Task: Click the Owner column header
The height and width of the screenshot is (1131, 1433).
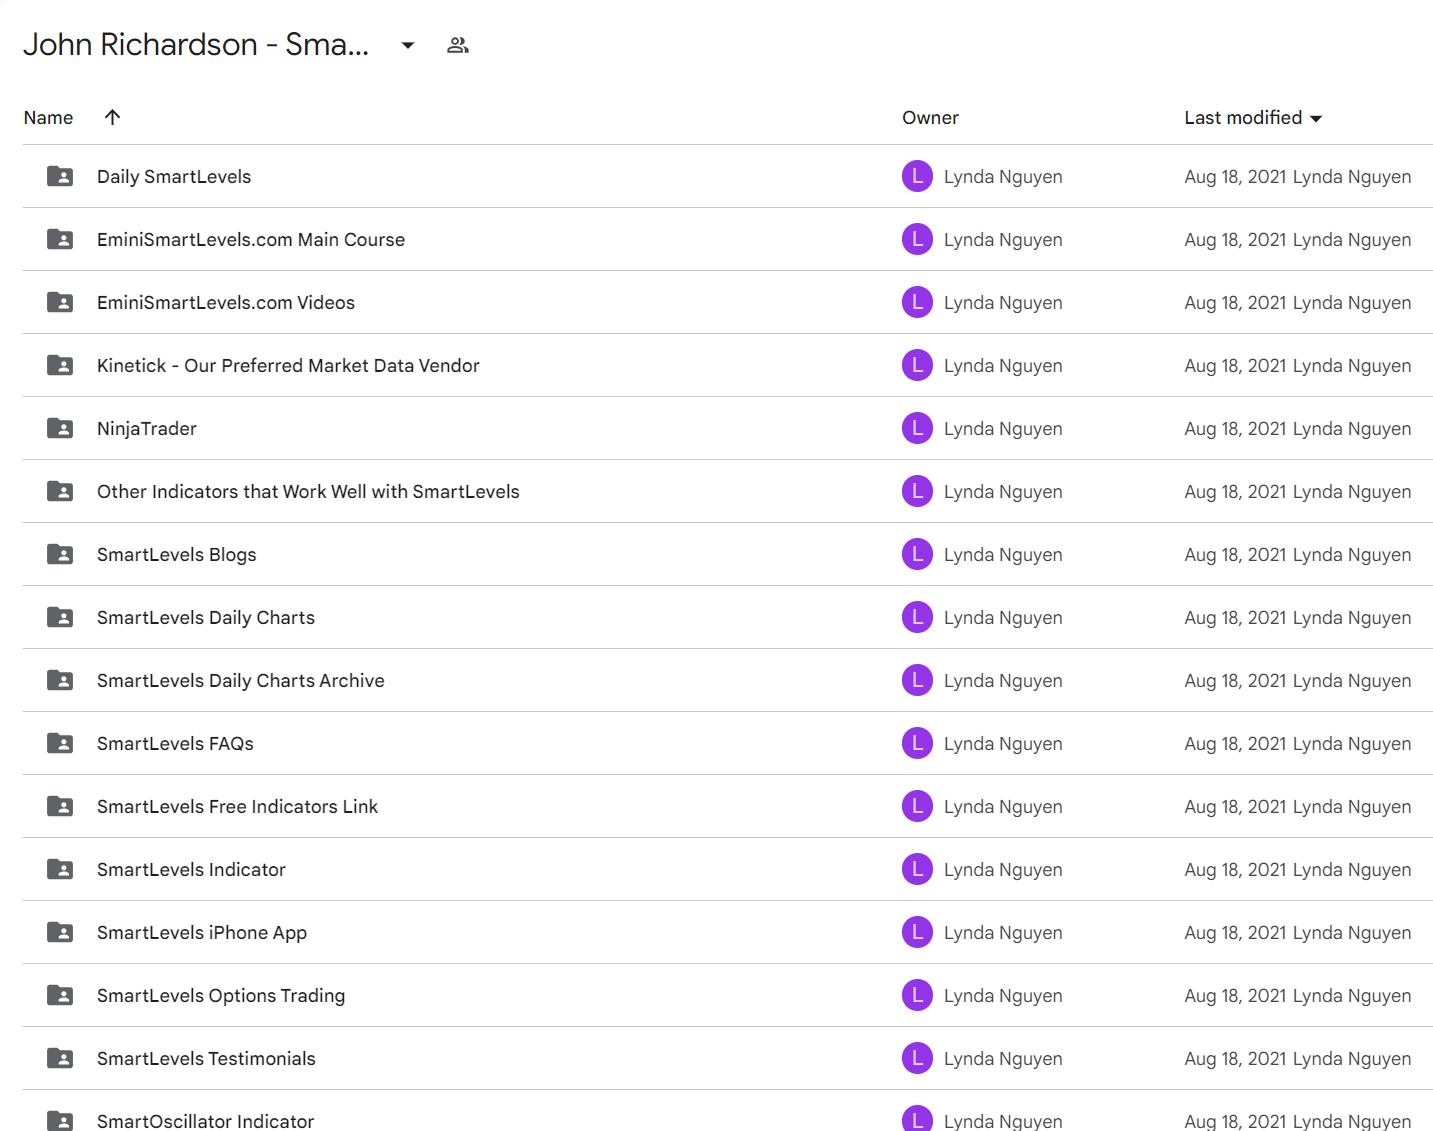Action: pos(930,117)
